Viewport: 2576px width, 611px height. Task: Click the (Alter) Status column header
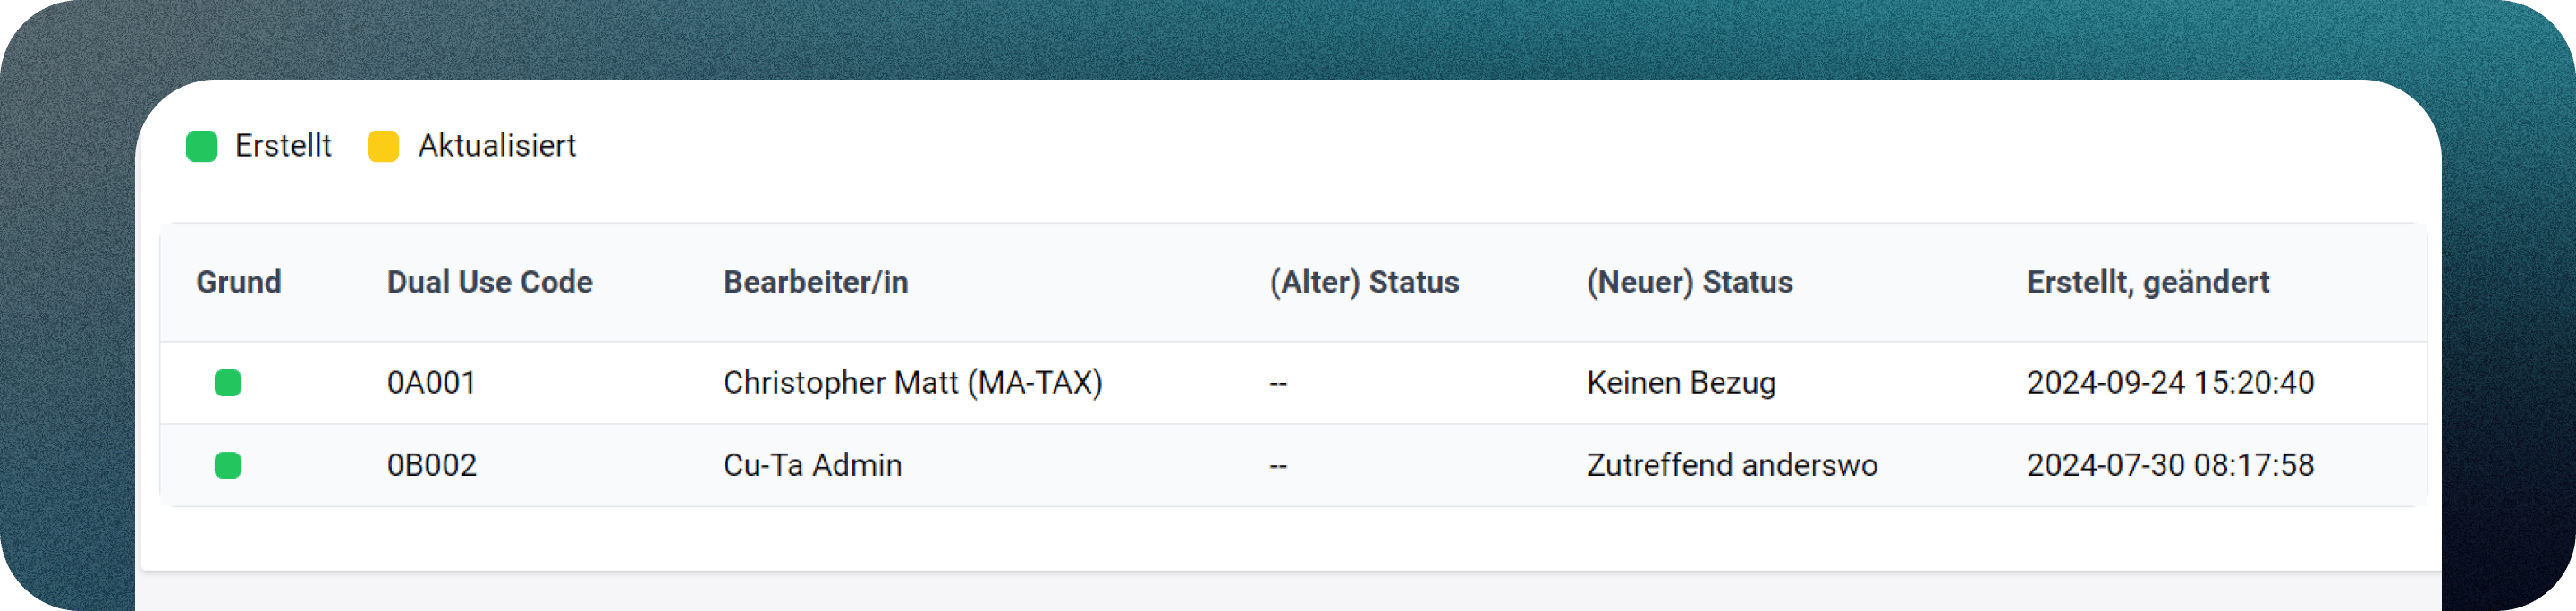[x=1364, y=282]
